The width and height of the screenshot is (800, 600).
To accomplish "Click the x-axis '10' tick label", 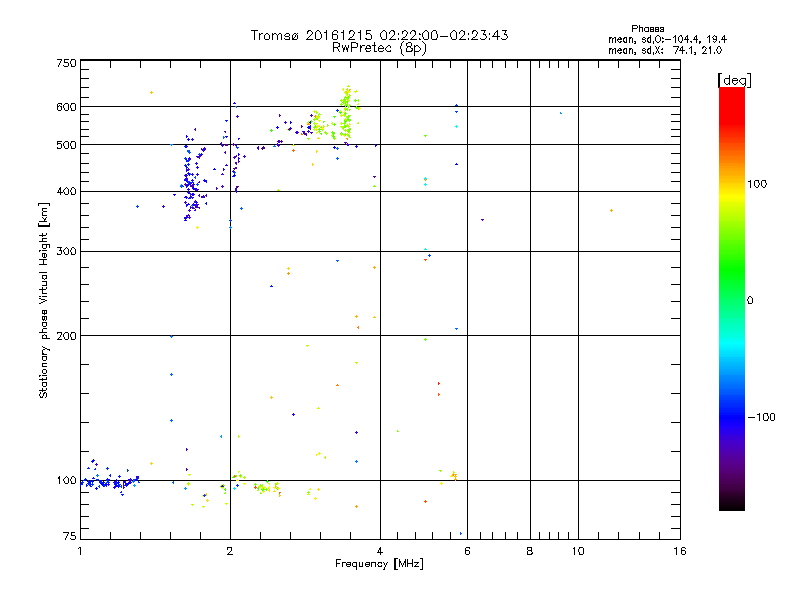I will [x=578, y=551].
